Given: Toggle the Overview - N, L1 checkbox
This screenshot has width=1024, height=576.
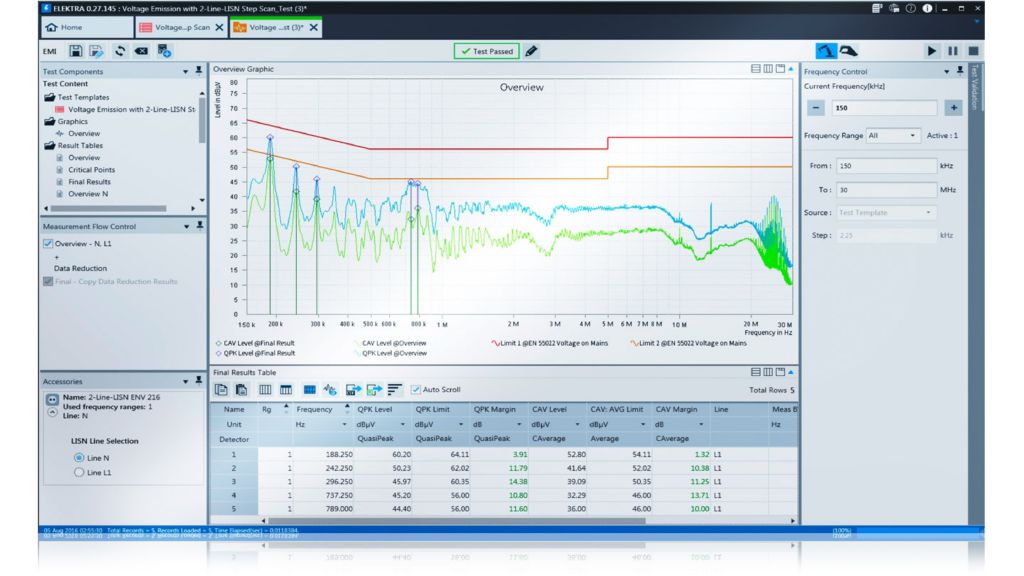Looking at the screenshot, I should (48, 243).
